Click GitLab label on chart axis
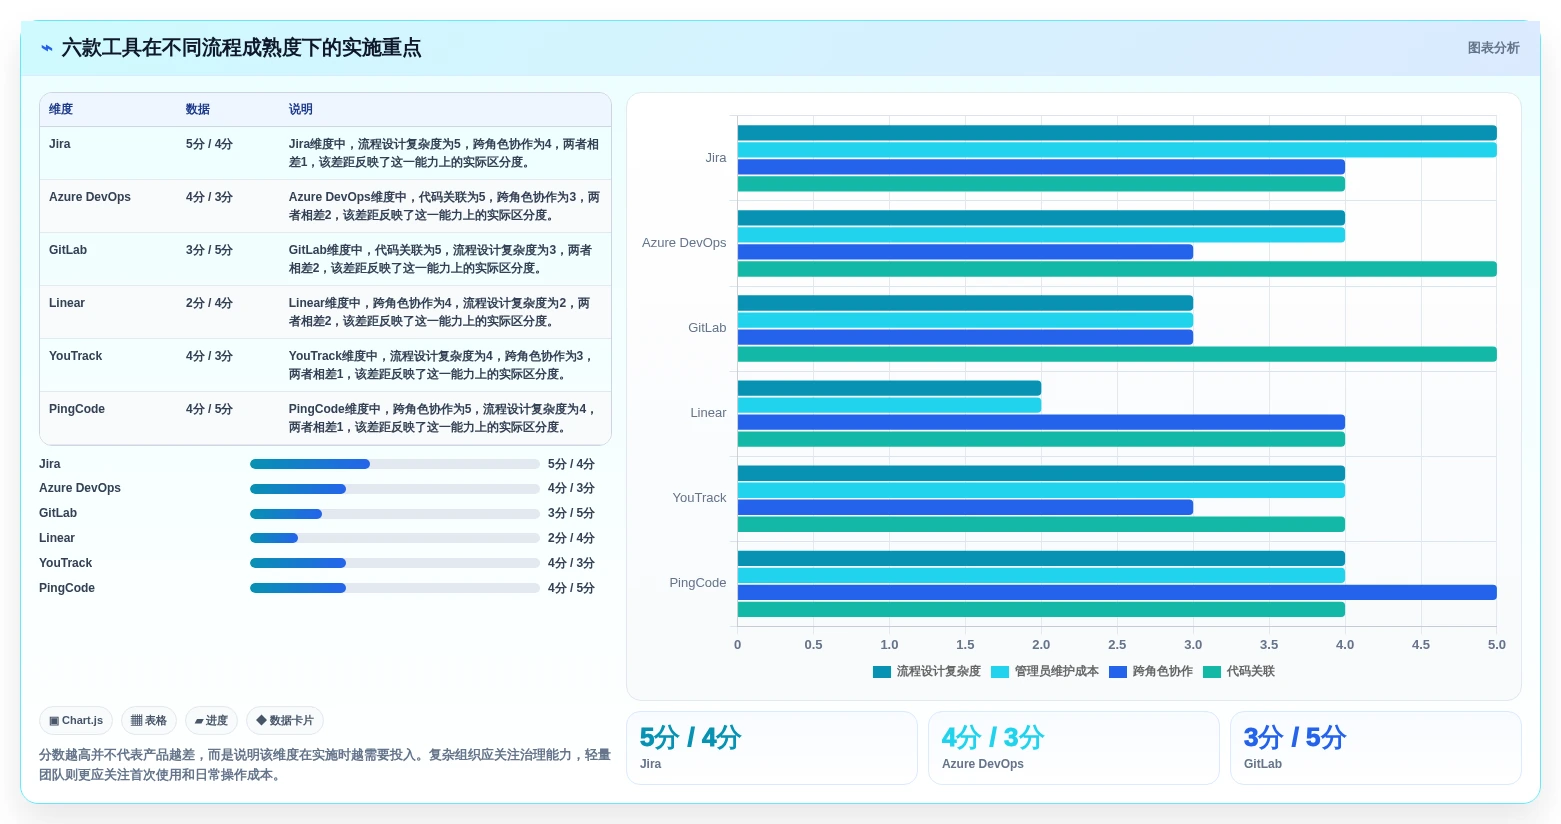This screenshot has width=1561, height=824. 707,328
